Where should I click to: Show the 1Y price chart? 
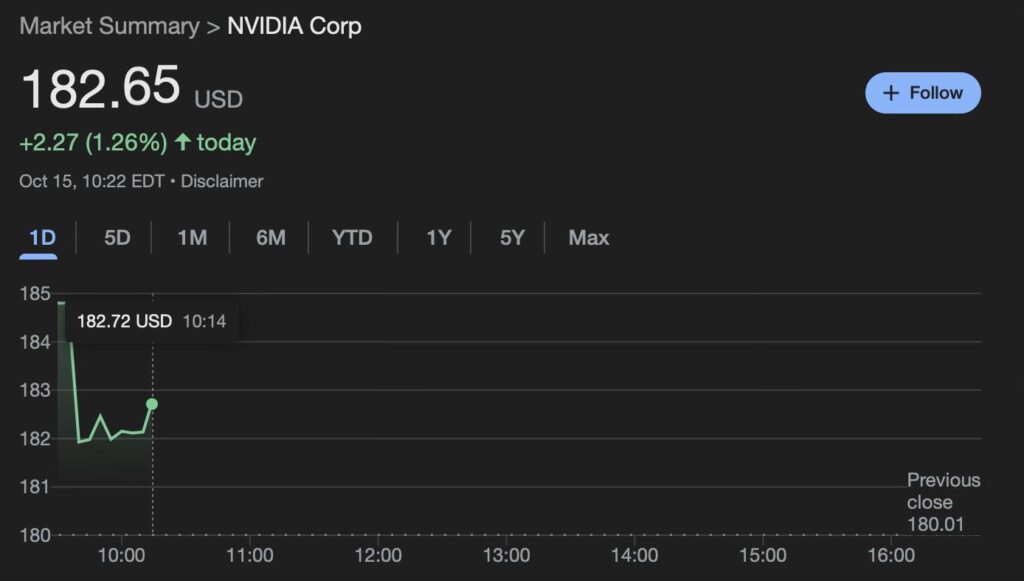(439, 238)
